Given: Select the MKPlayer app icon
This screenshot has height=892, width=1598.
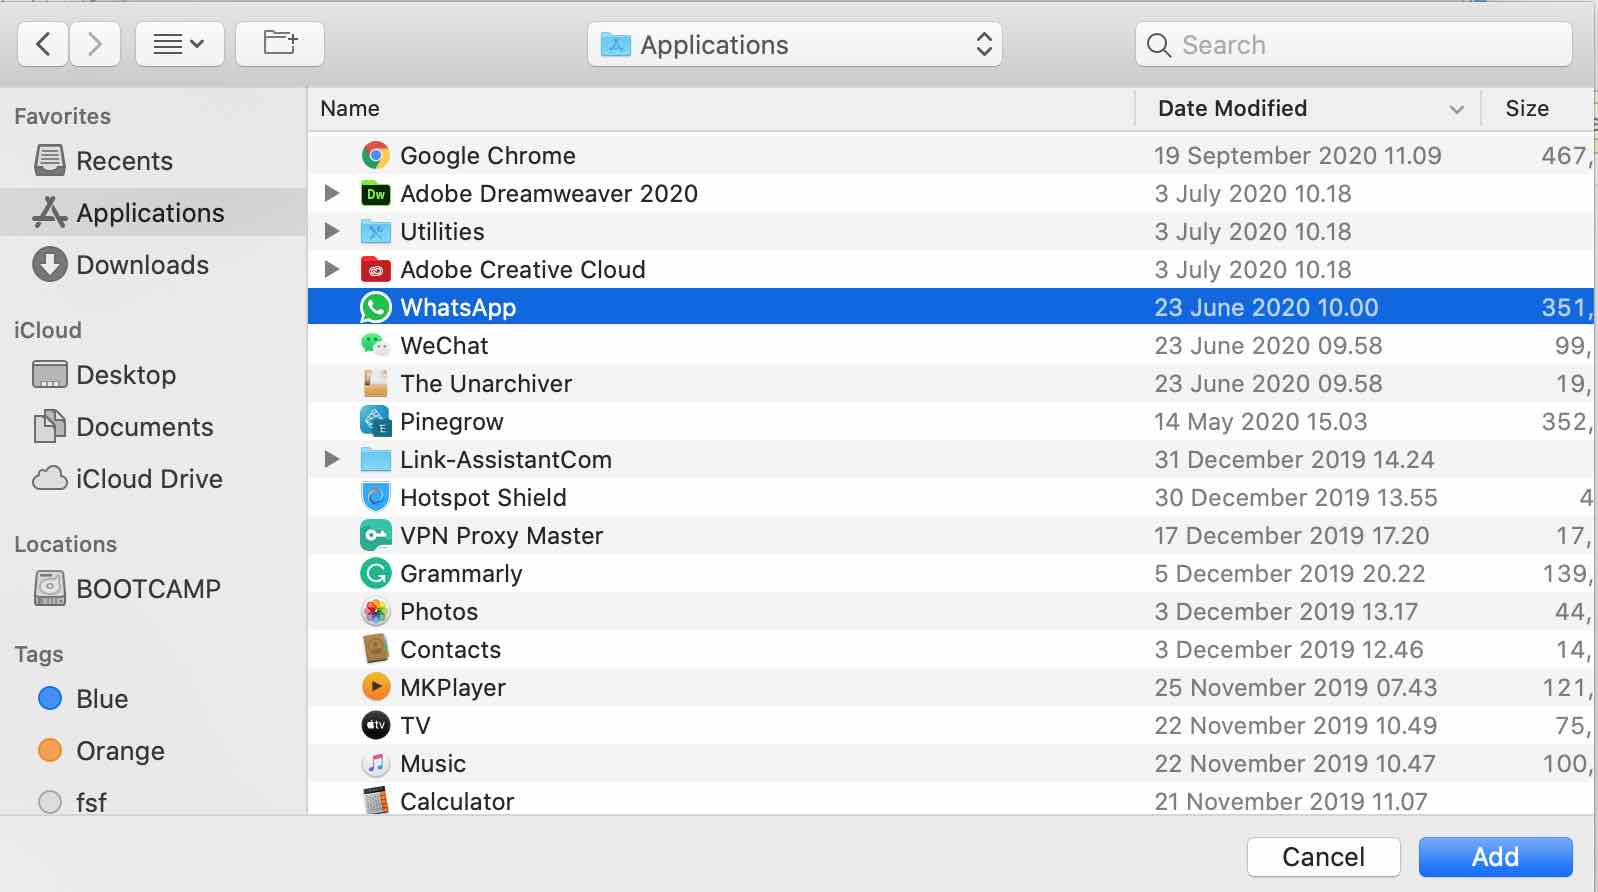Looking at the screenshot, I should (x=376, y=687).
